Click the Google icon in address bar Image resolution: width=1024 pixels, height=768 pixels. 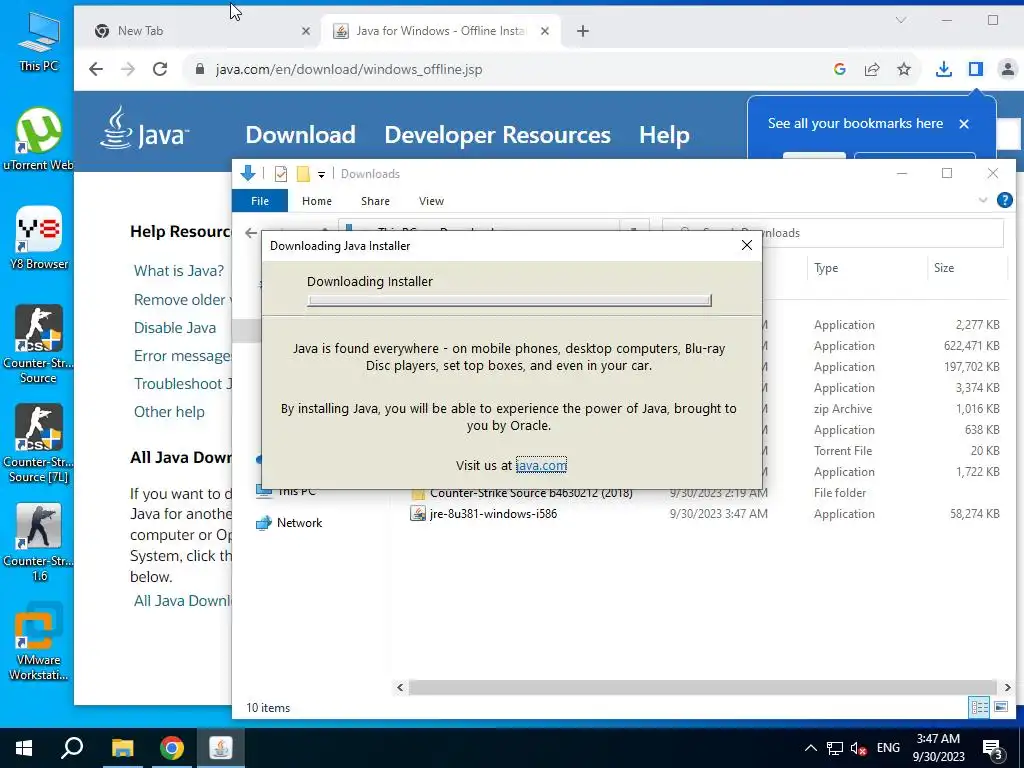[x=840, y=69]
